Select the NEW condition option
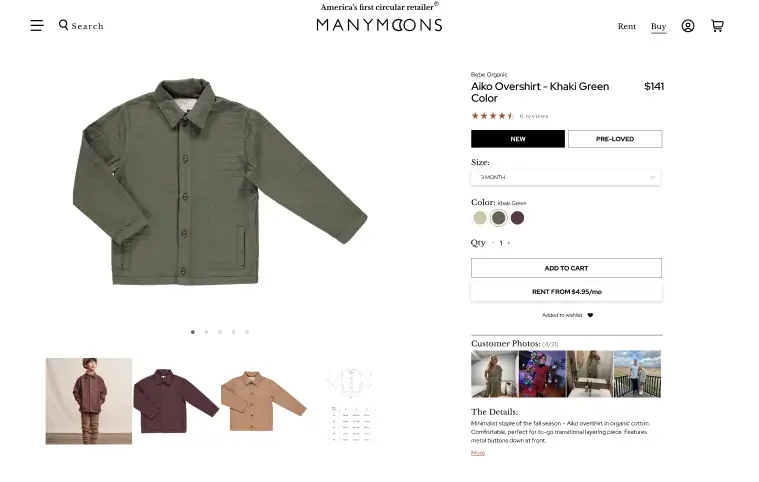759x482 pixels. pyautogui.click(x=518, y=139)
